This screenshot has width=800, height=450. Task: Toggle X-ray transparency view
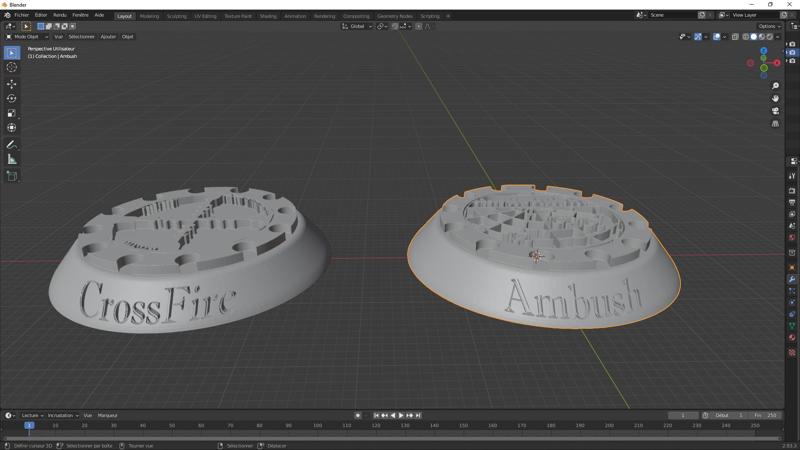coord(735,37)
